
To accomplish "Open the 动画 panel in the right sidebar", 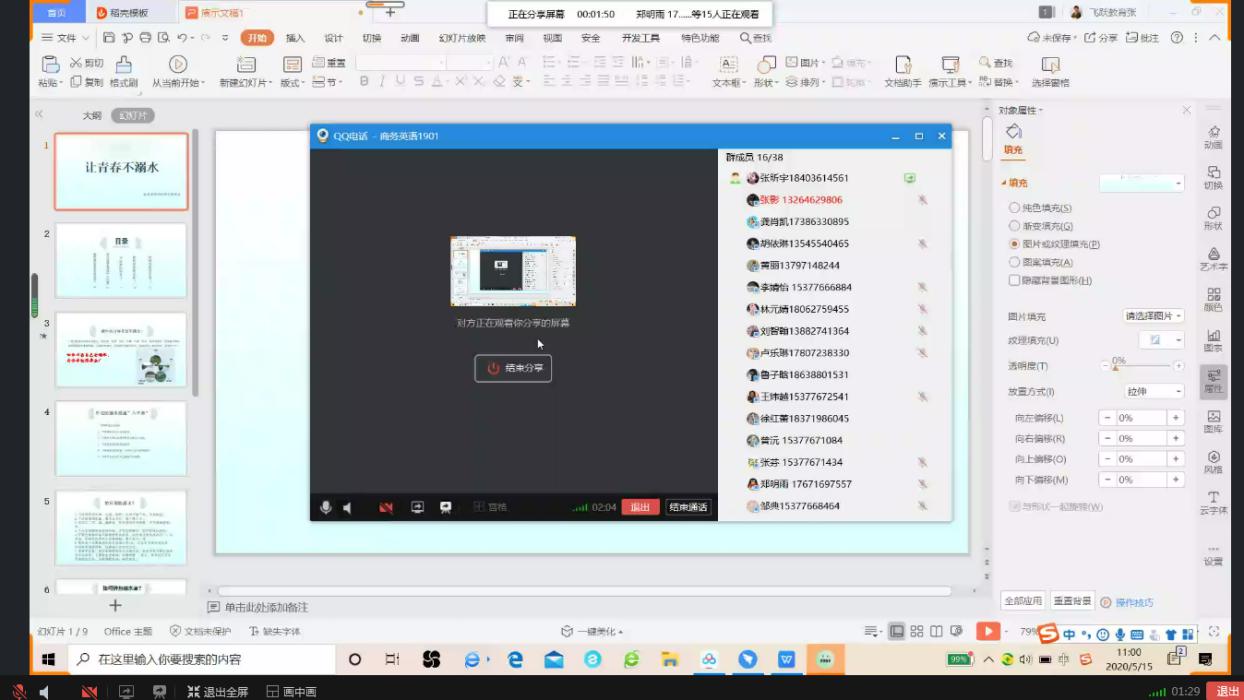I will point(1213,137).
